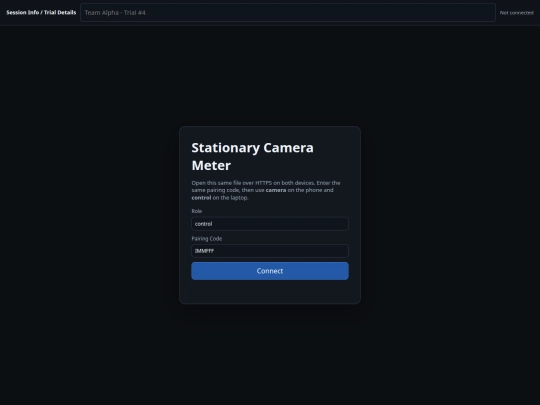This screenshot has width=540, height=405.
Task: Focus the Pairing Code input field
Action: pyautogui.click(x=270, y=251)
